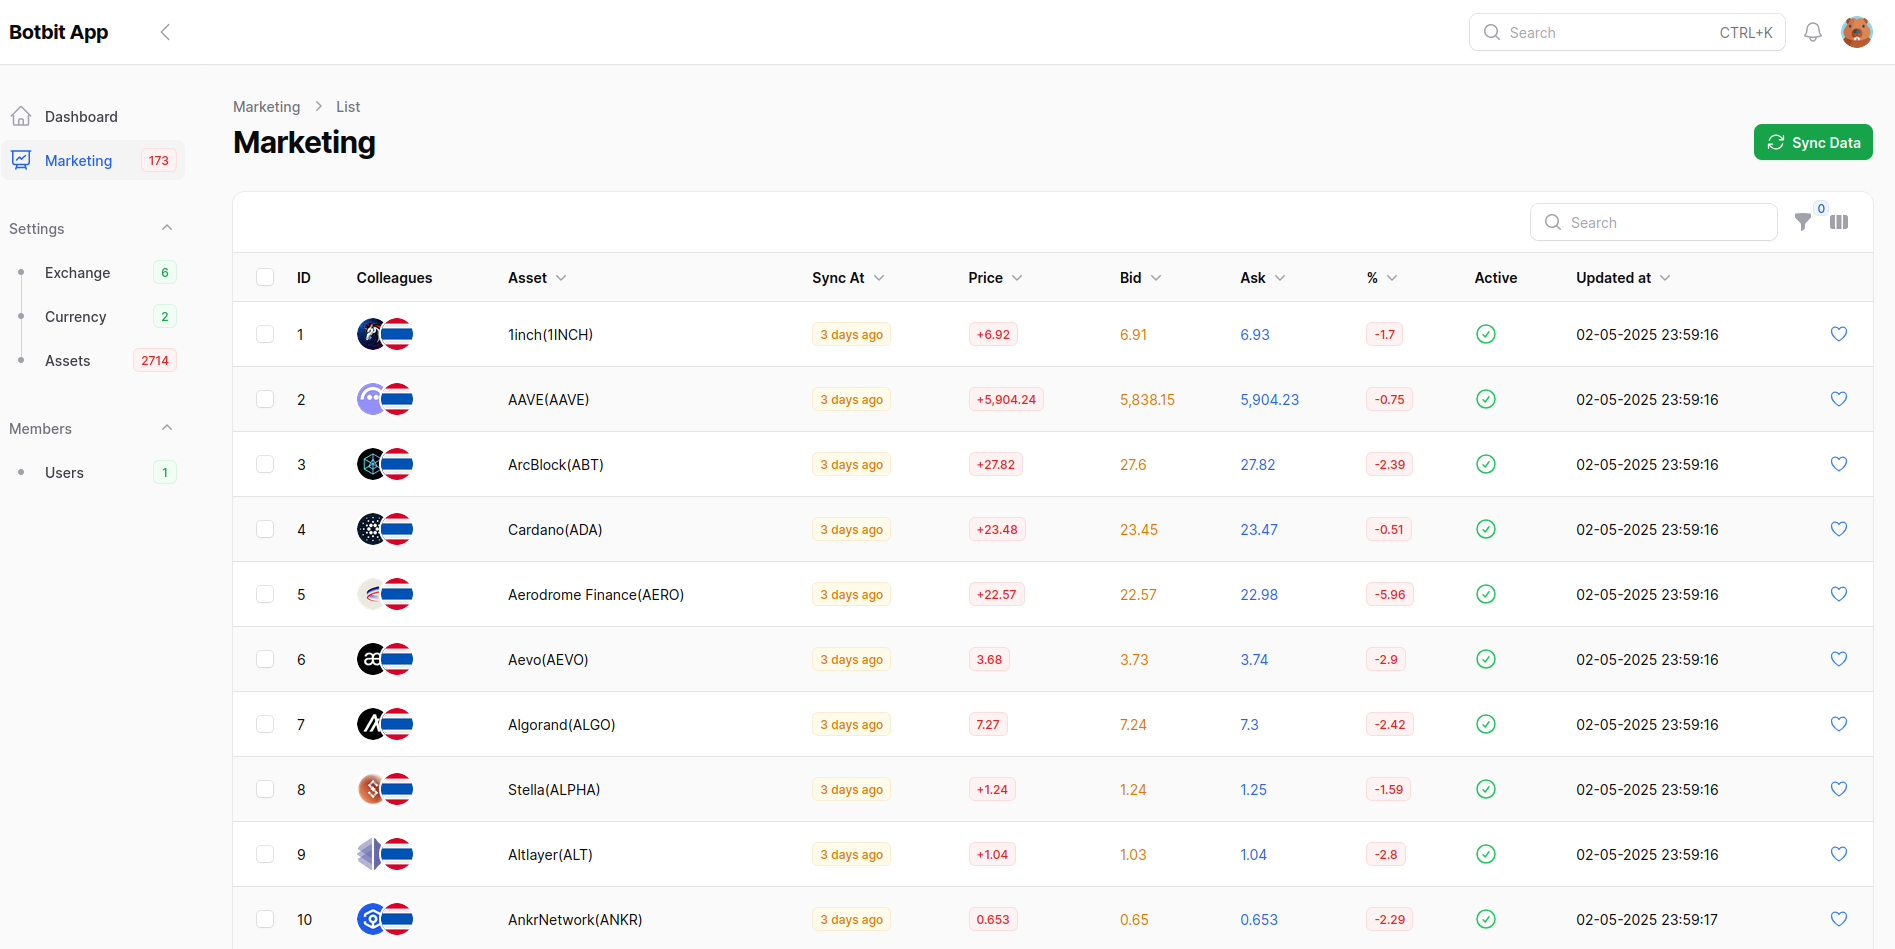
Task: Sort by Ask column
Action: coord(1263,278)
